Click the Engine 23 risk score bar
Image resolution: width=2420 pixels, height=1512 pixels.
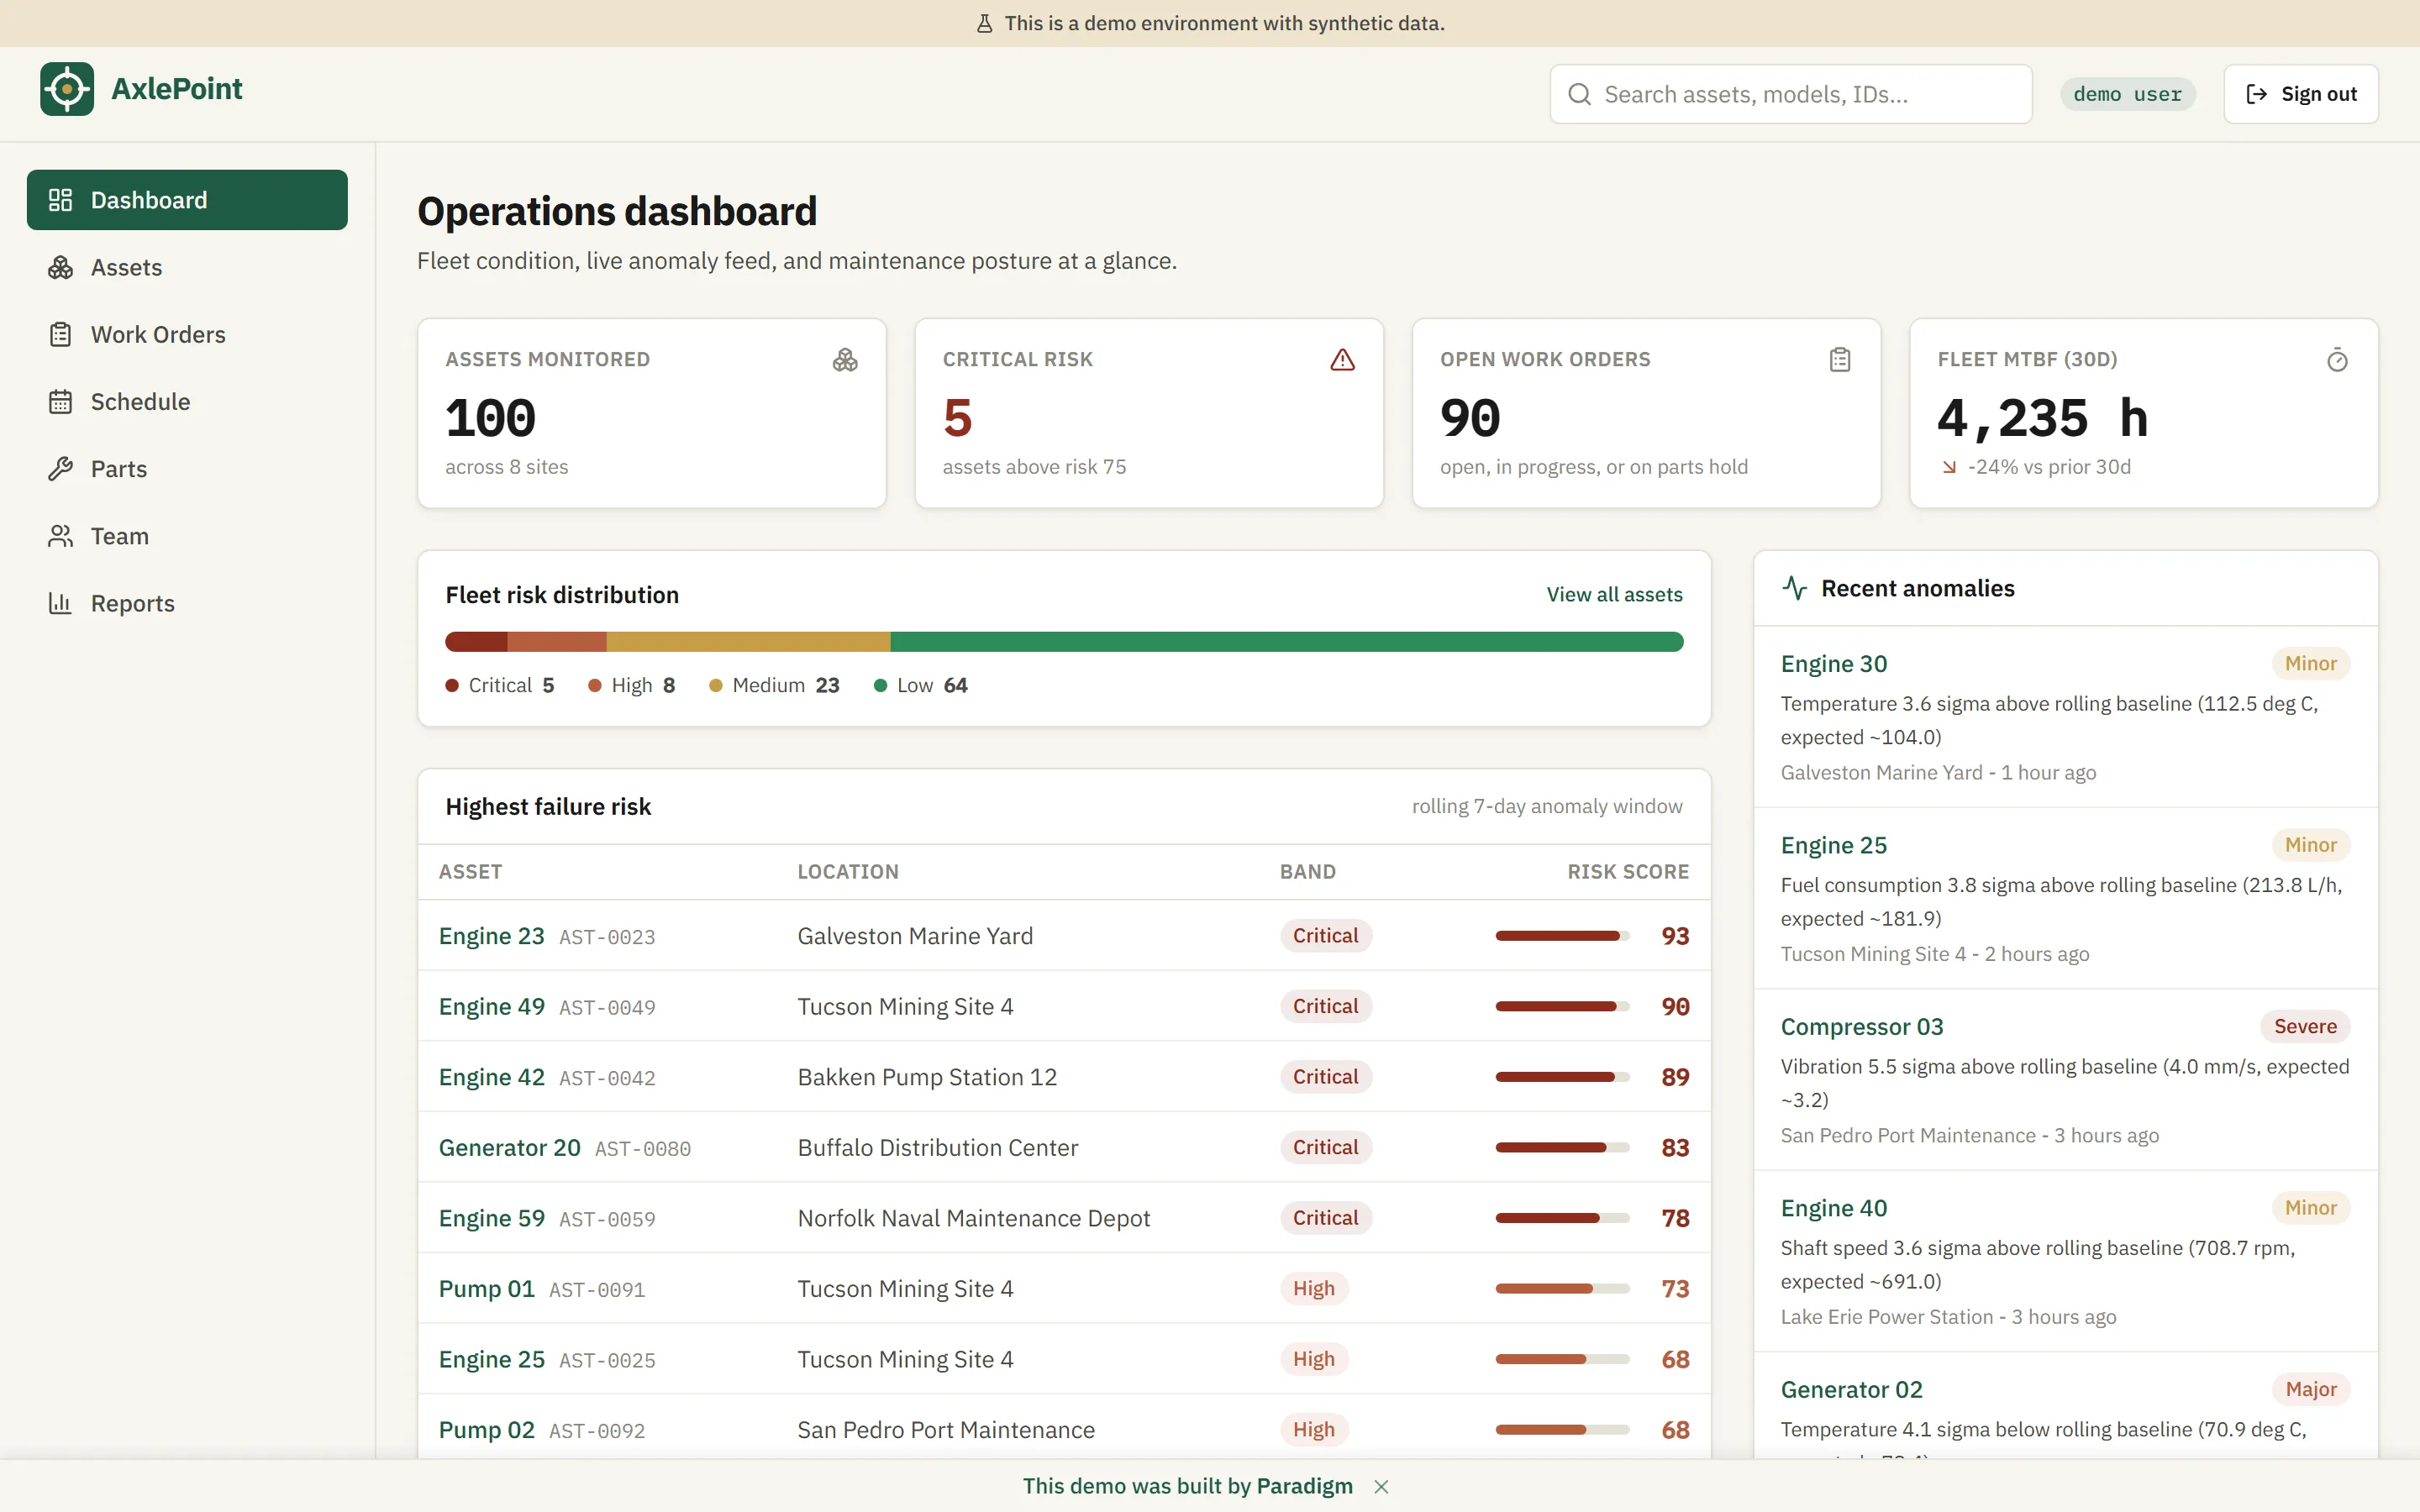click(x=1562, y=936)
